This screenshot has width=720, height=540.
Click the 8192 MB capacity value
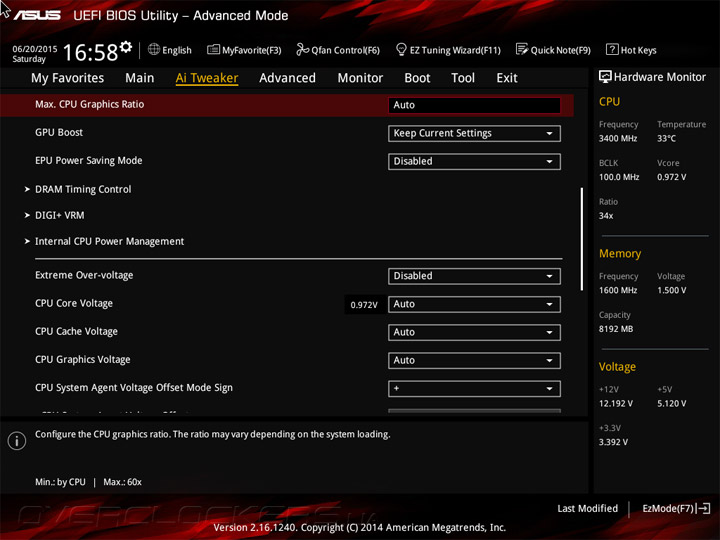tap(616, 329)
